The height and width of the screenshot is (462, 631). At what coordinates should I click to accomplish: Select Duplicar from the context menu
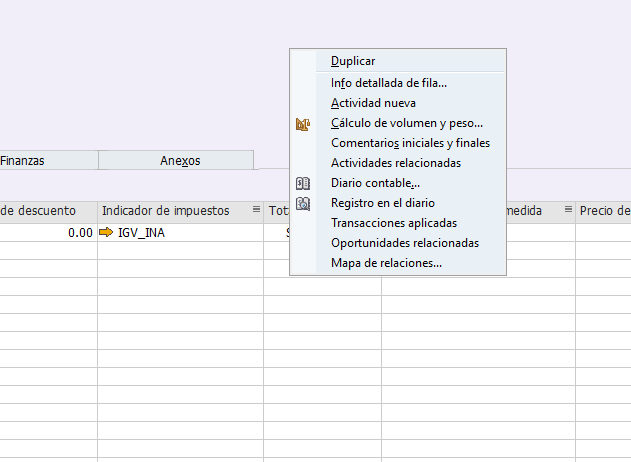click(x=353, y=61)
